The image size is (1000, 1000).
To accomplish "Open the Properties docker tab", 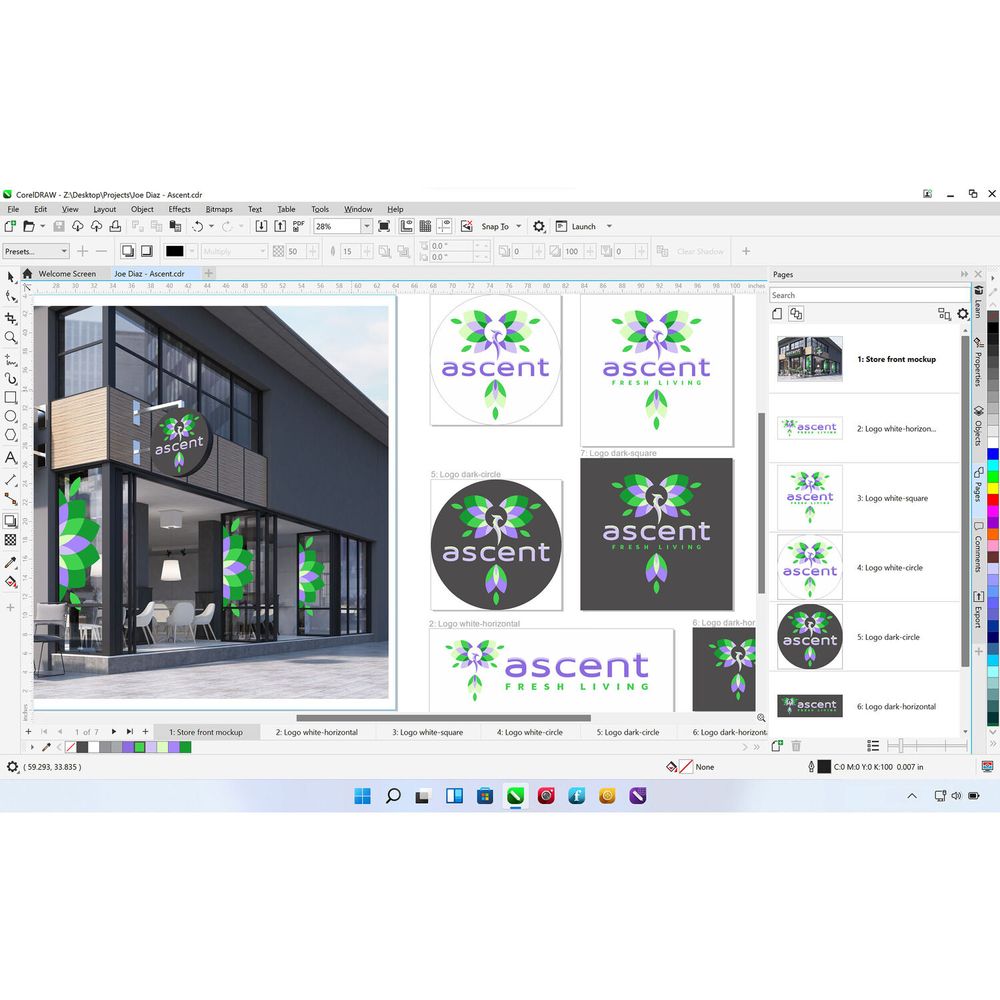I will 978,362.
